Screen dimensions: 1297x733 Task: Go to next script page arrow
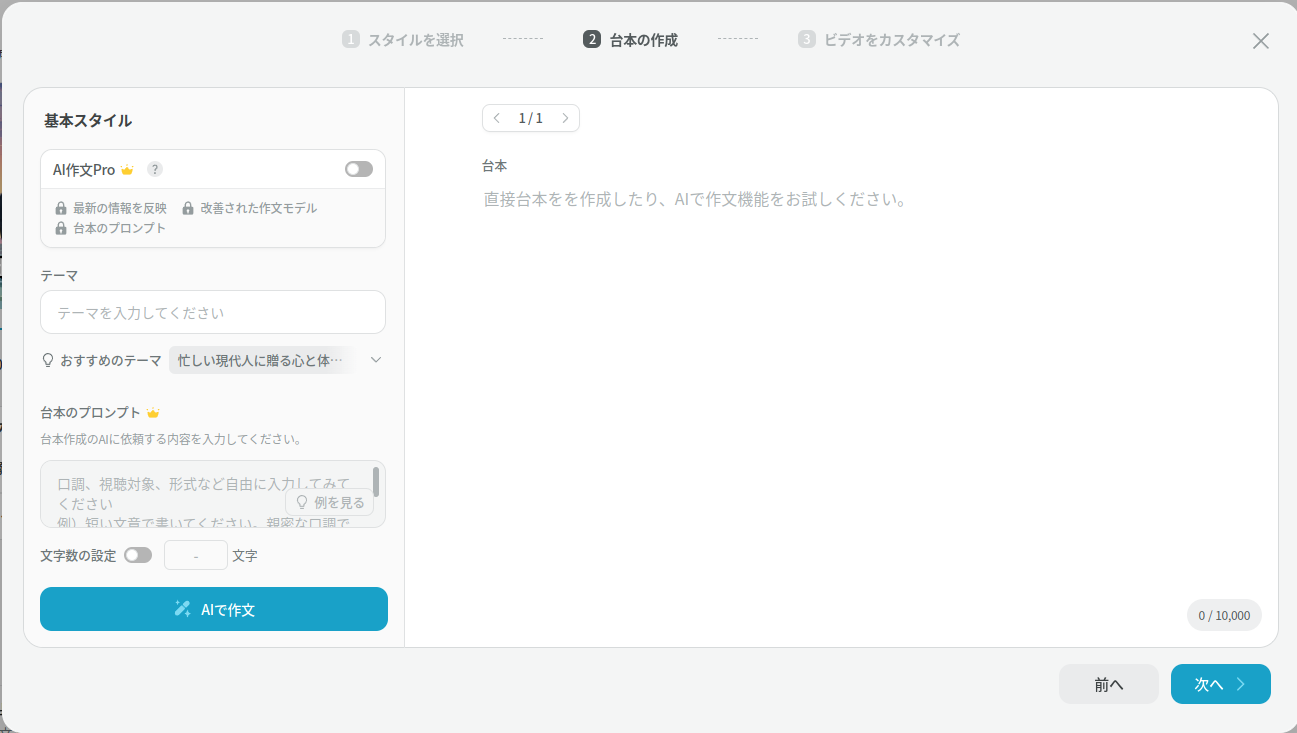coord(565,118)
